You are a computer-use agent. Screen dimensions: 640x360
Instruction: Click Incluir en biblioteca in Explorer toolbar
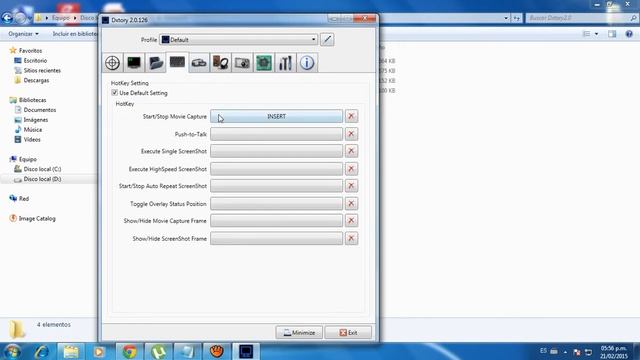75,34
